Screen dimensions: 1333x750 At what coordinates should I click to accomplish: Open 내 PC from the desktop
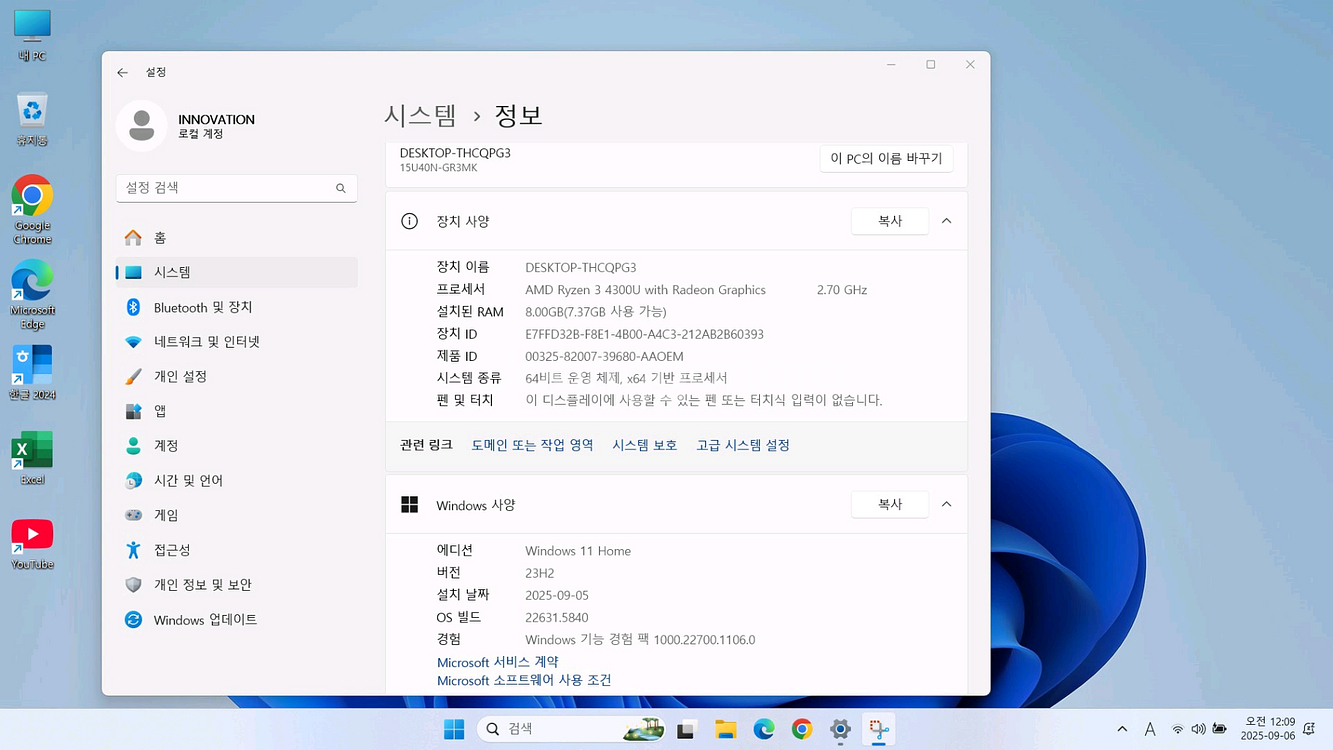tap(31, 26)
